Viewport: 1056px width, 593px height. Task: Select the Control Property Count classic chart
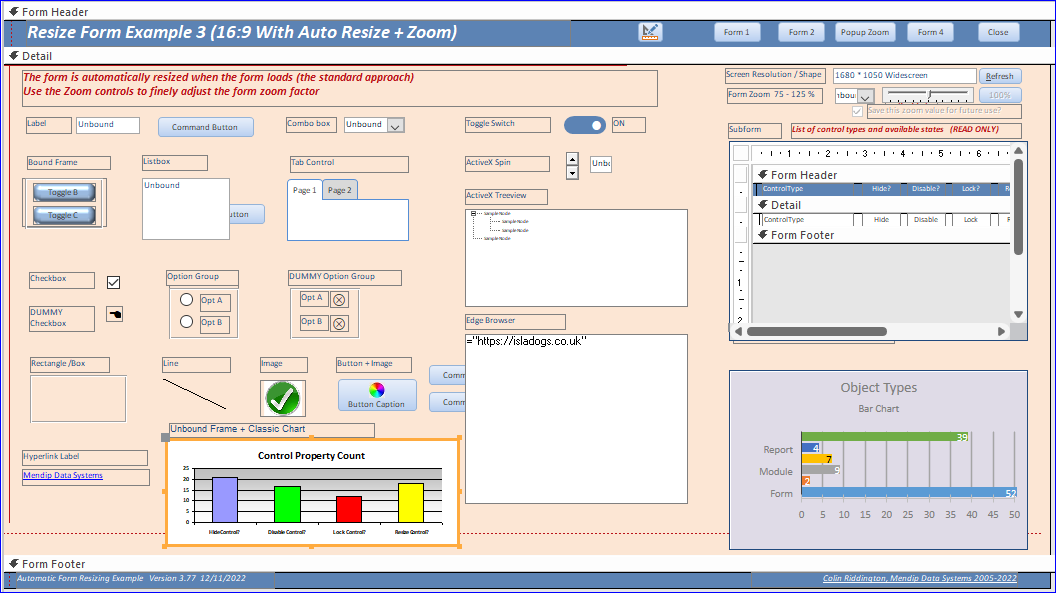tap(312, 493)
